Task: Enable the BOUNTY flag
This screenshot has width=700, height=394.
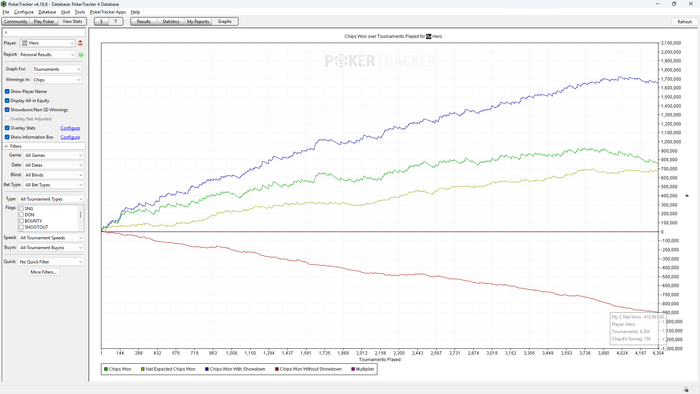Action: coord(21,221)
